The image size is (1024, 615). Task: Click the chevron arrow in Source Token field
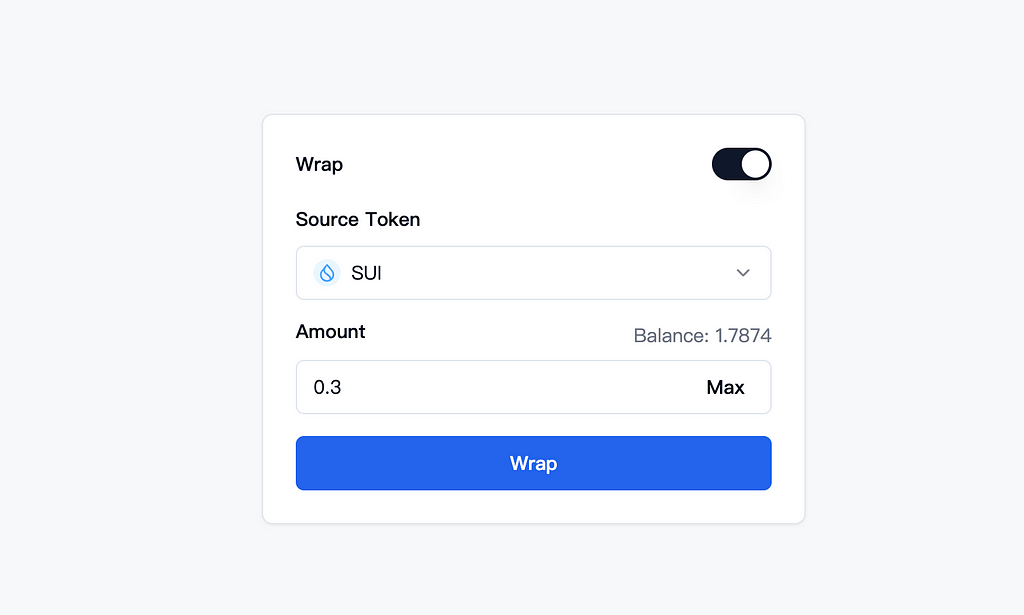pyautogui.click(x=743, y=273)
